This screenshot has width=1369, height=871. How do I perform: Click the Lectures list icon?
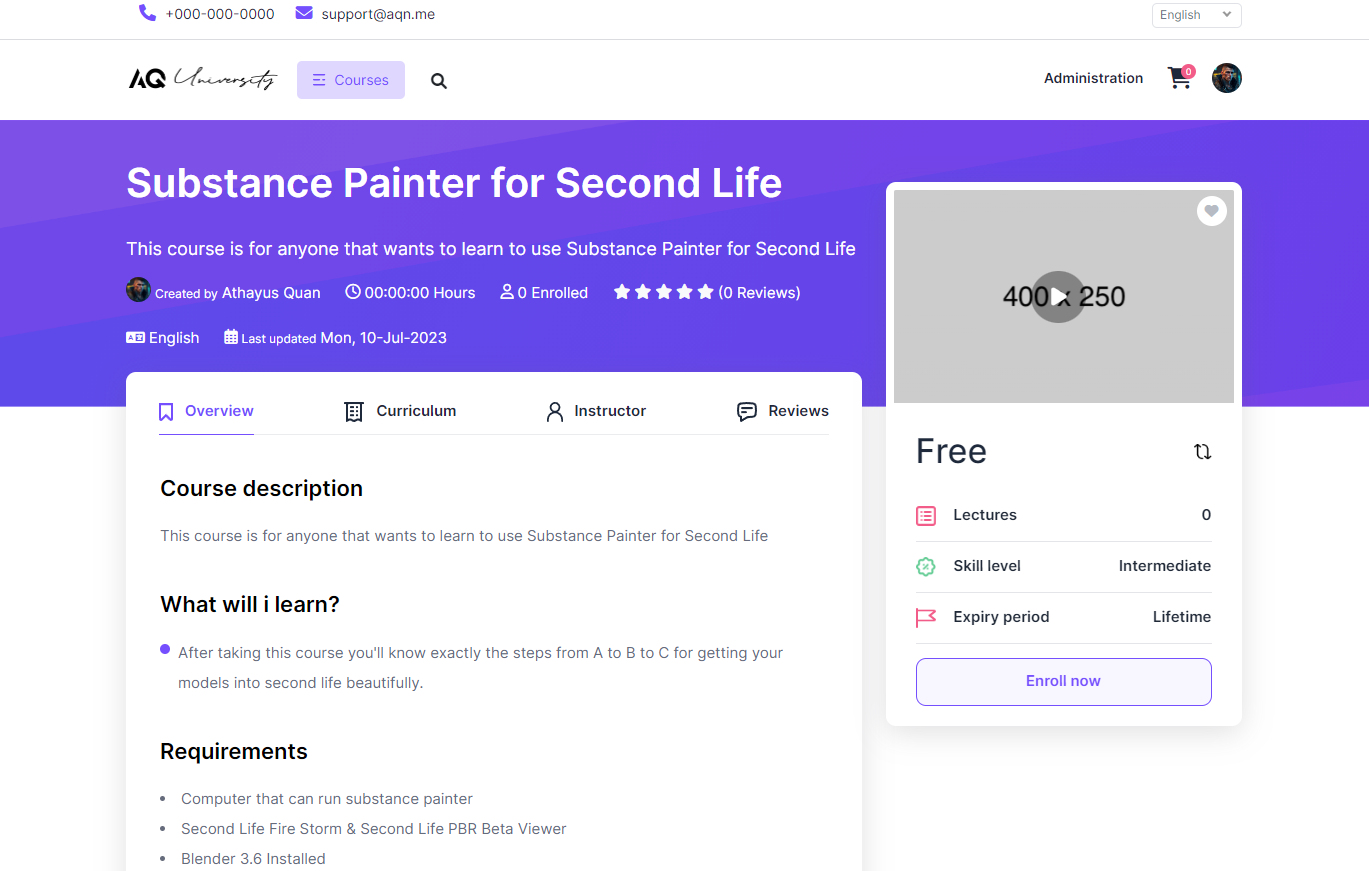(926, 516)
